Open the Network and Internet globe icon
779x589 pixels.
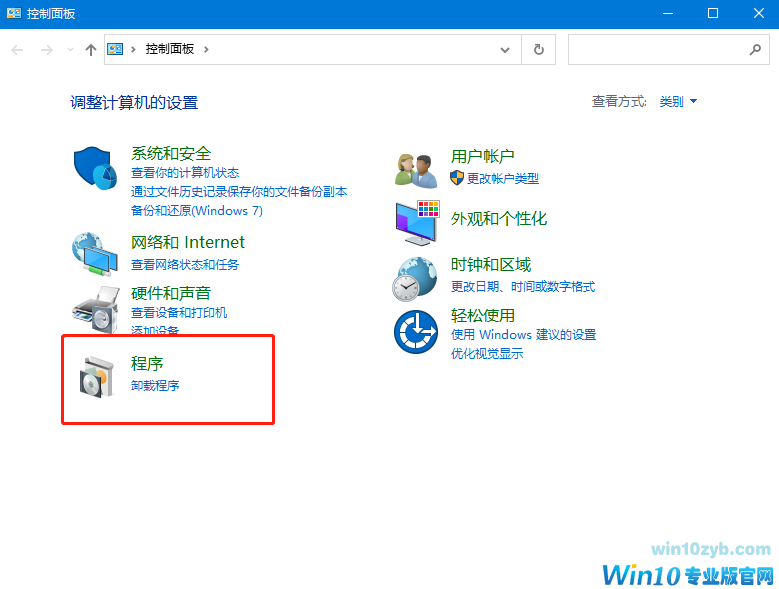[x=96, y=253]
